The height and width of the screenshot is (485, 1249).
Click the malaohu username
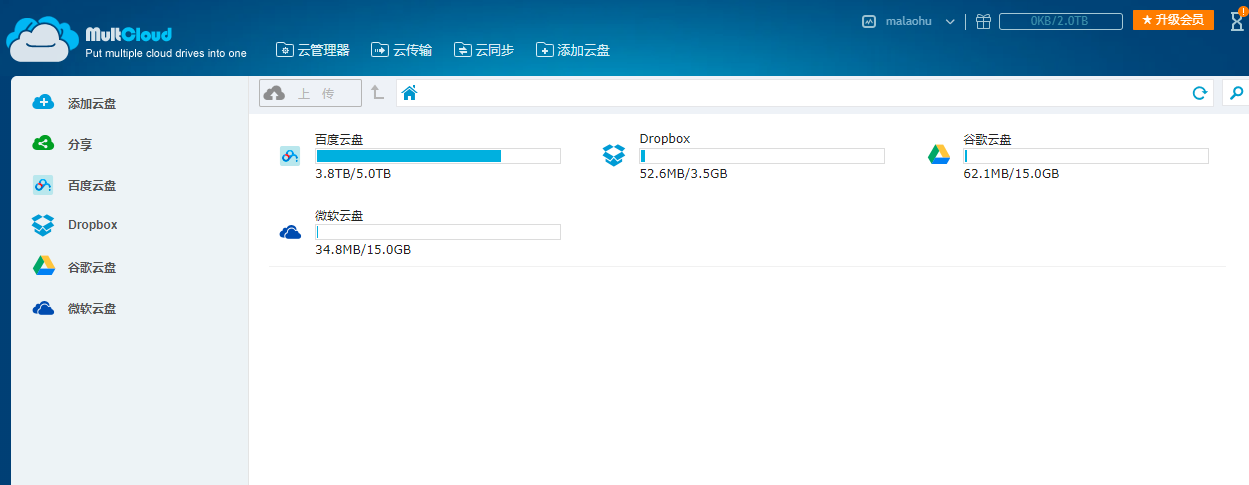(909, 21)
